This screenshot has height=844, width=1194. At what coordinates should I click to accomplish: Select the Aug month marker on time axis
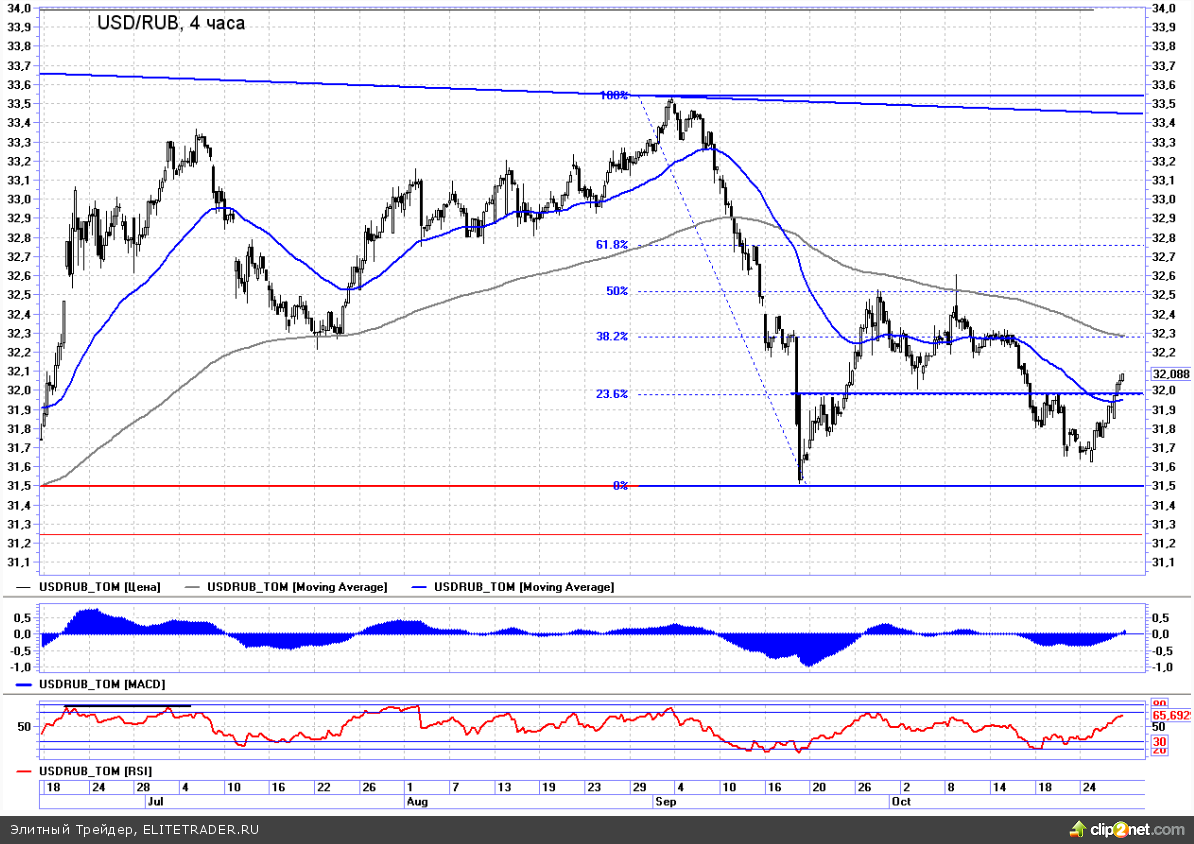click(x=417, y=802)
